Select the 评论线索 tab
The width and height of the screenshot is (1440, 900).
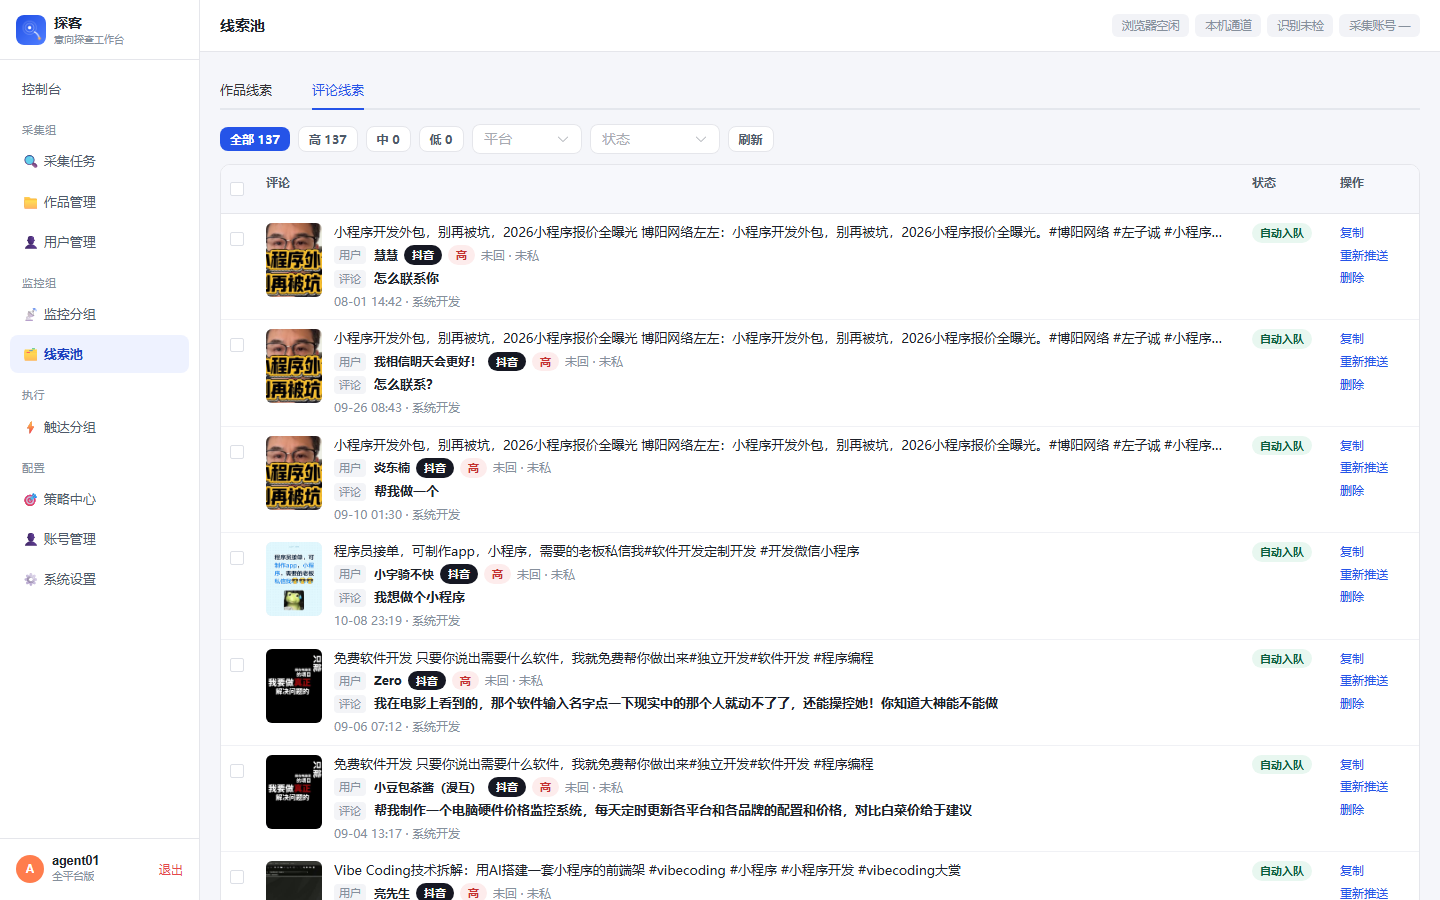(x=338, y=90)
